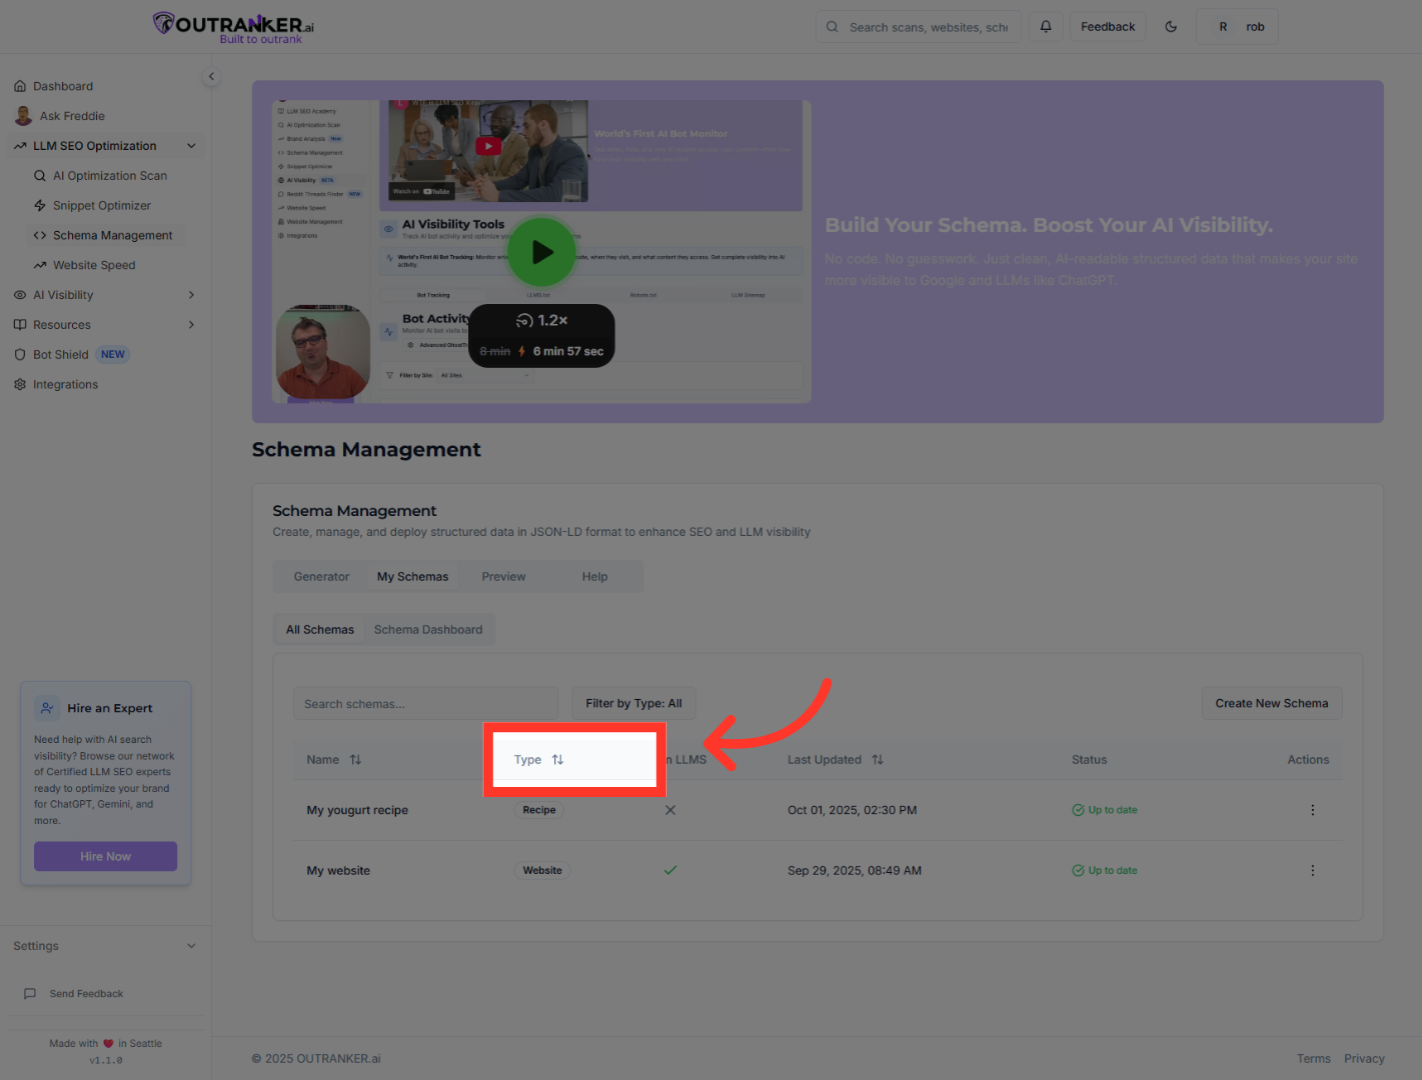1422x1080 pixels.
Task: Expand the AI Visibility menu
Action: 191,295
